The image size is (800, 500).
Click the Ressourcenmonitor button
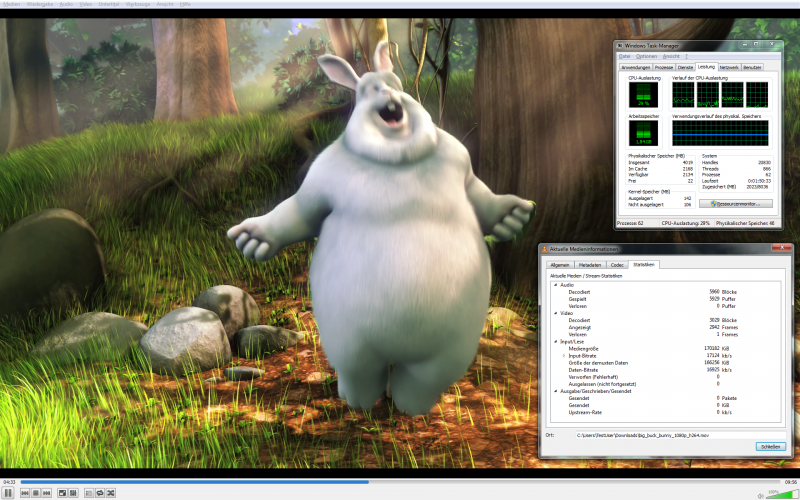(x=735, y=204)
